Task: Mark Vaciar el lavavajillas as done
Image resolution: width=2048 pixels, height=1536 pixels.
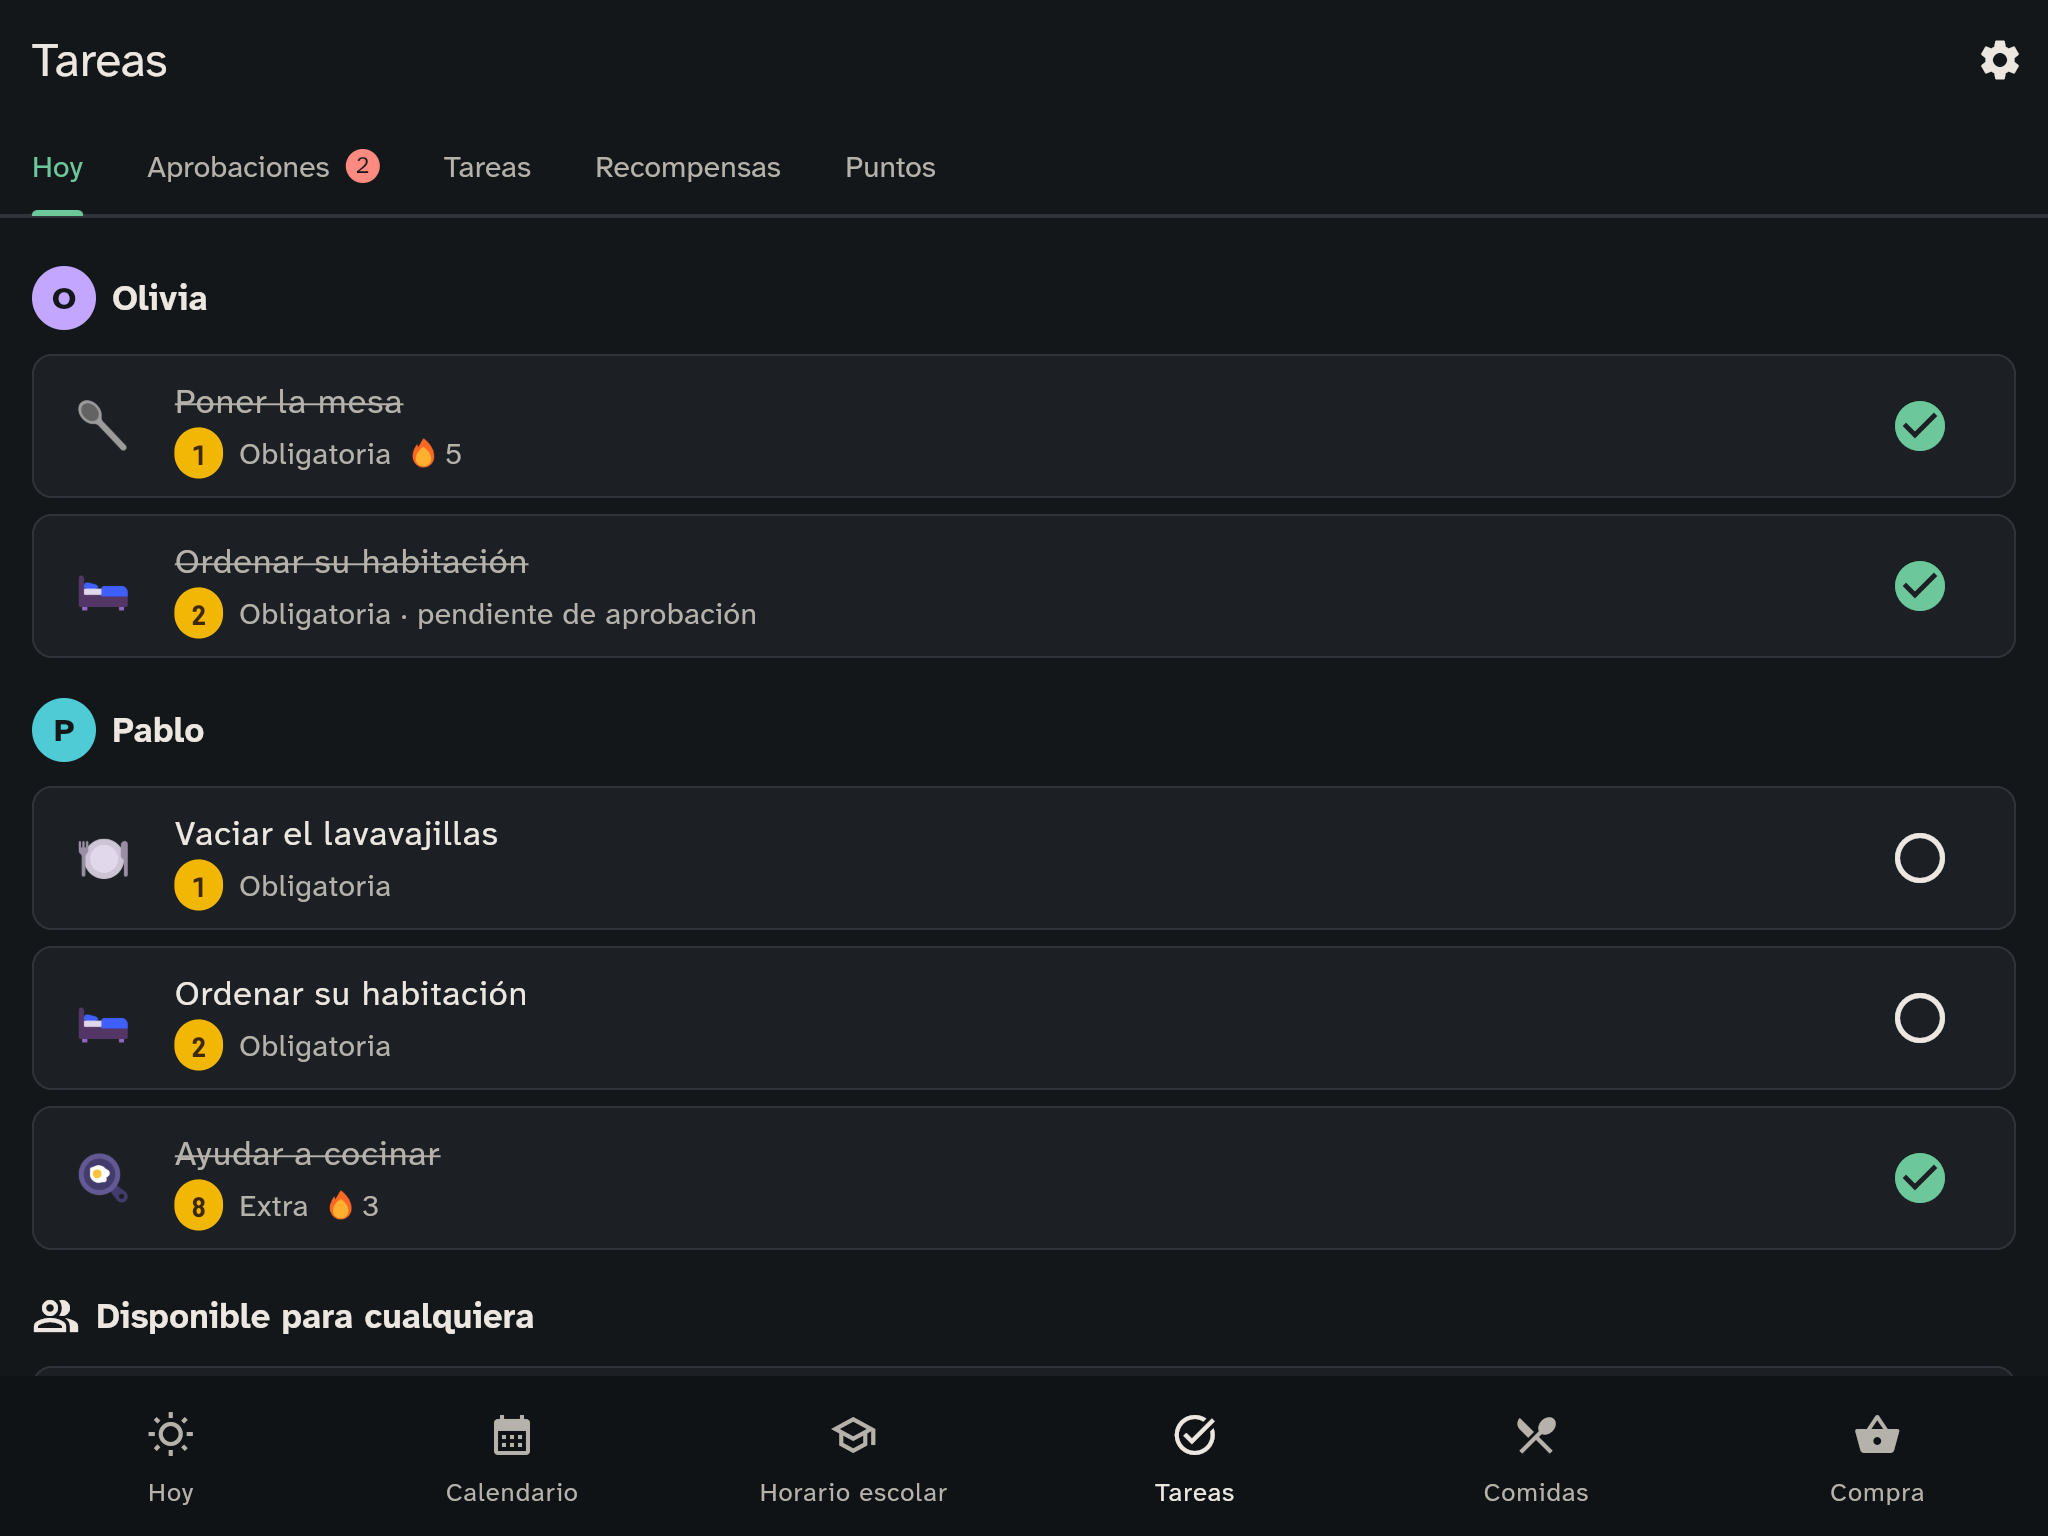Action: click(x=1920, y=858)
